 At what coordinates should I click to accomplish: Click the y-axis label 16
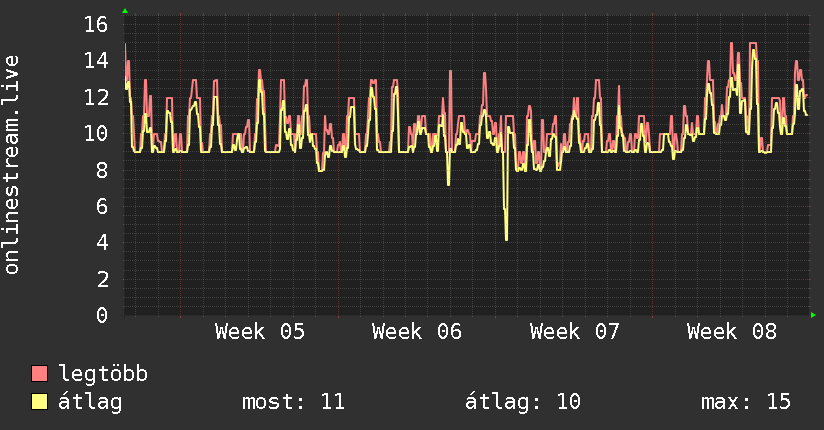point(96,24)
